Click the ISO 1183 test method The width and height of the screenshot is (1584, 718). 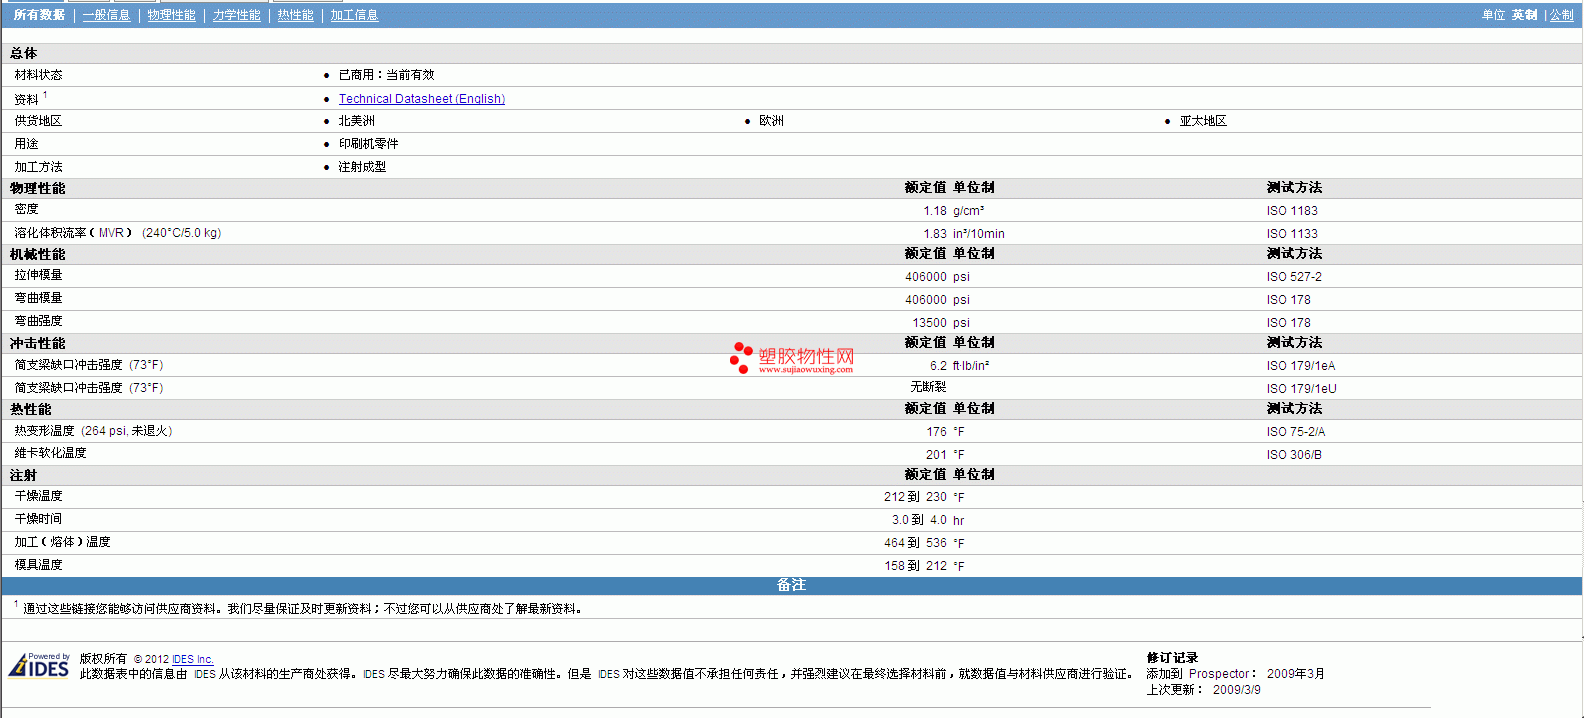(x=1292, y=211)
